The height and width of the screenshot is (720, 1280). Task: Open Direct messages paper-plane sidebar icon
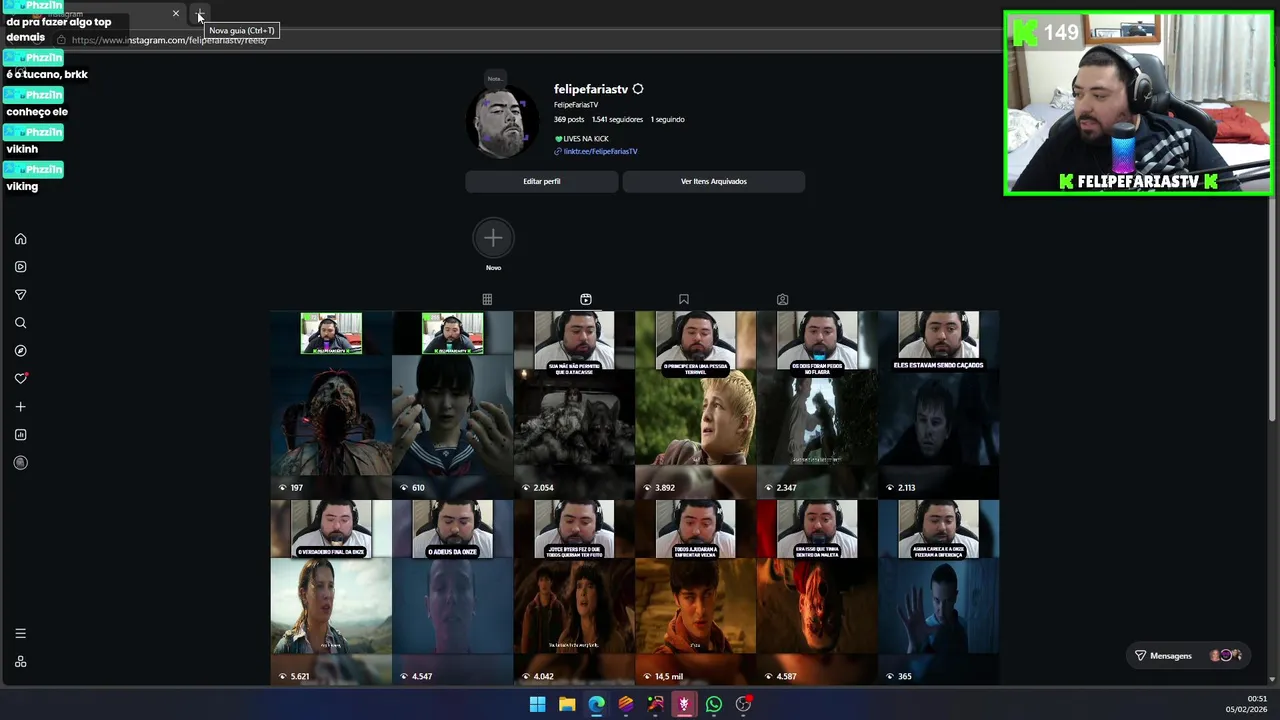20,295
